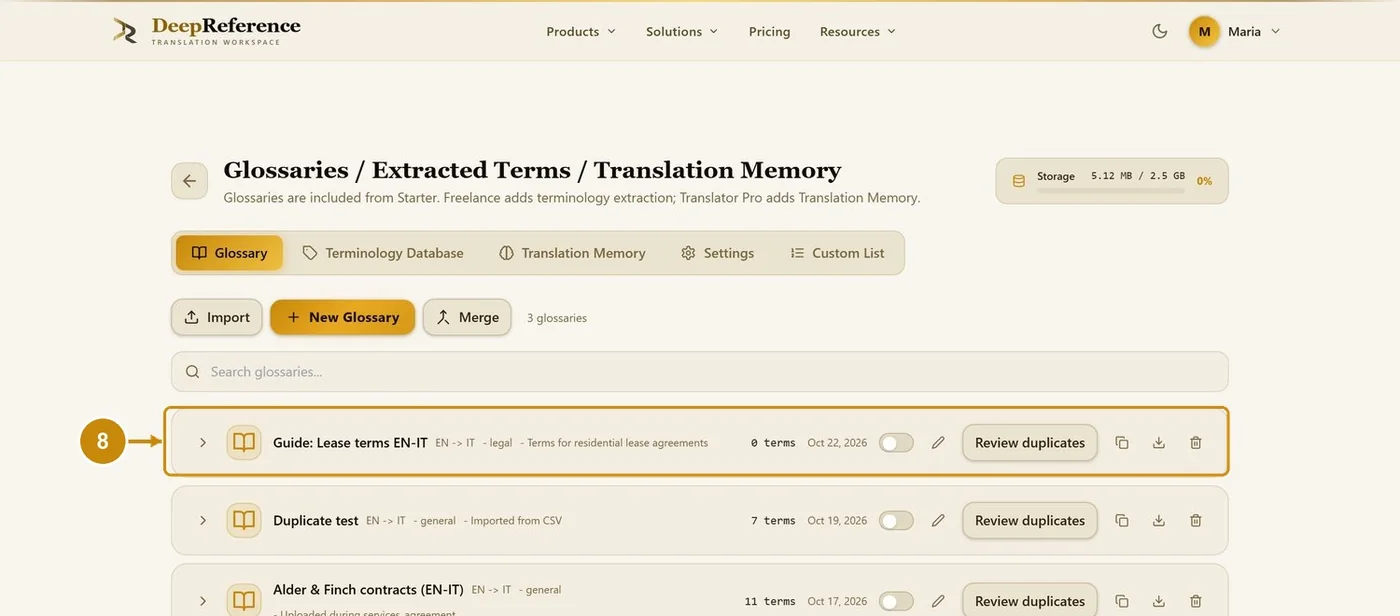Click the Merge button
Viewport: 1400px width, 616px height.
point(467,317)
